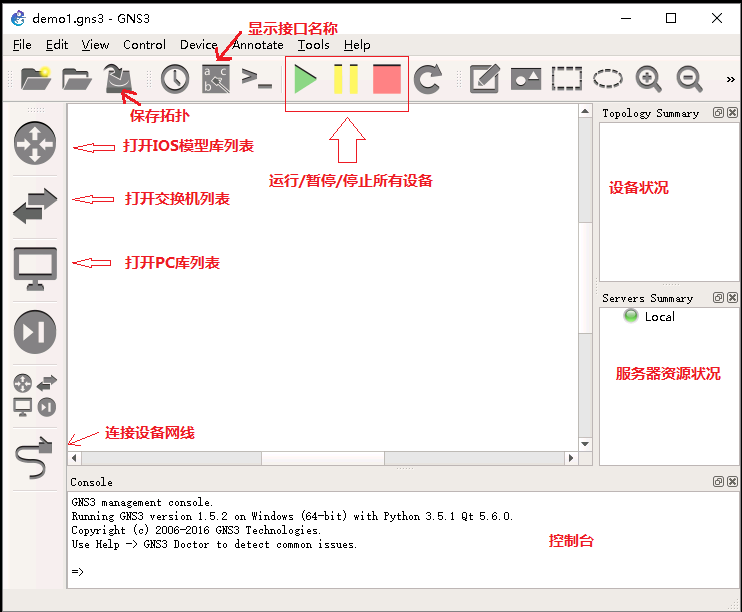This screenshot has height=612, width=742.
Task: Maximize the GNS3 window
Action: click(671, 18)
